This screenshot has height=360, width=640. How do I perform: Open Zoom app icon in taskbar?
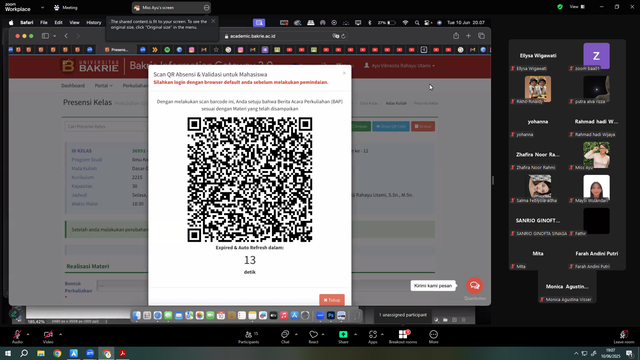[90, 353]
